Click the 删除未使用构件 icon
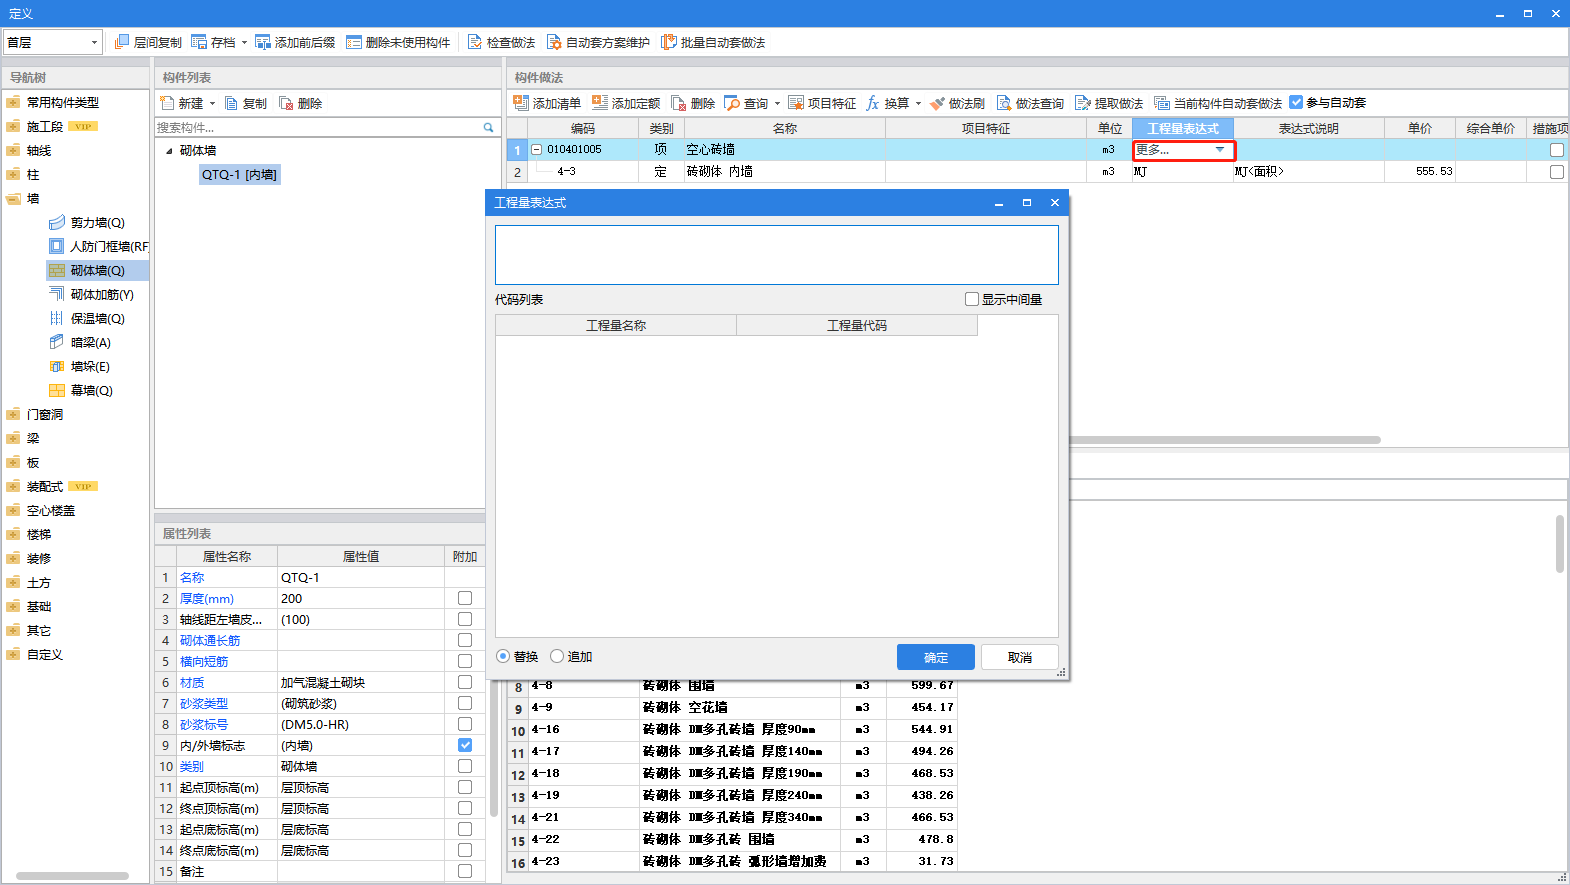Viewport: 1570px width, 885px height. pos(354,42)
